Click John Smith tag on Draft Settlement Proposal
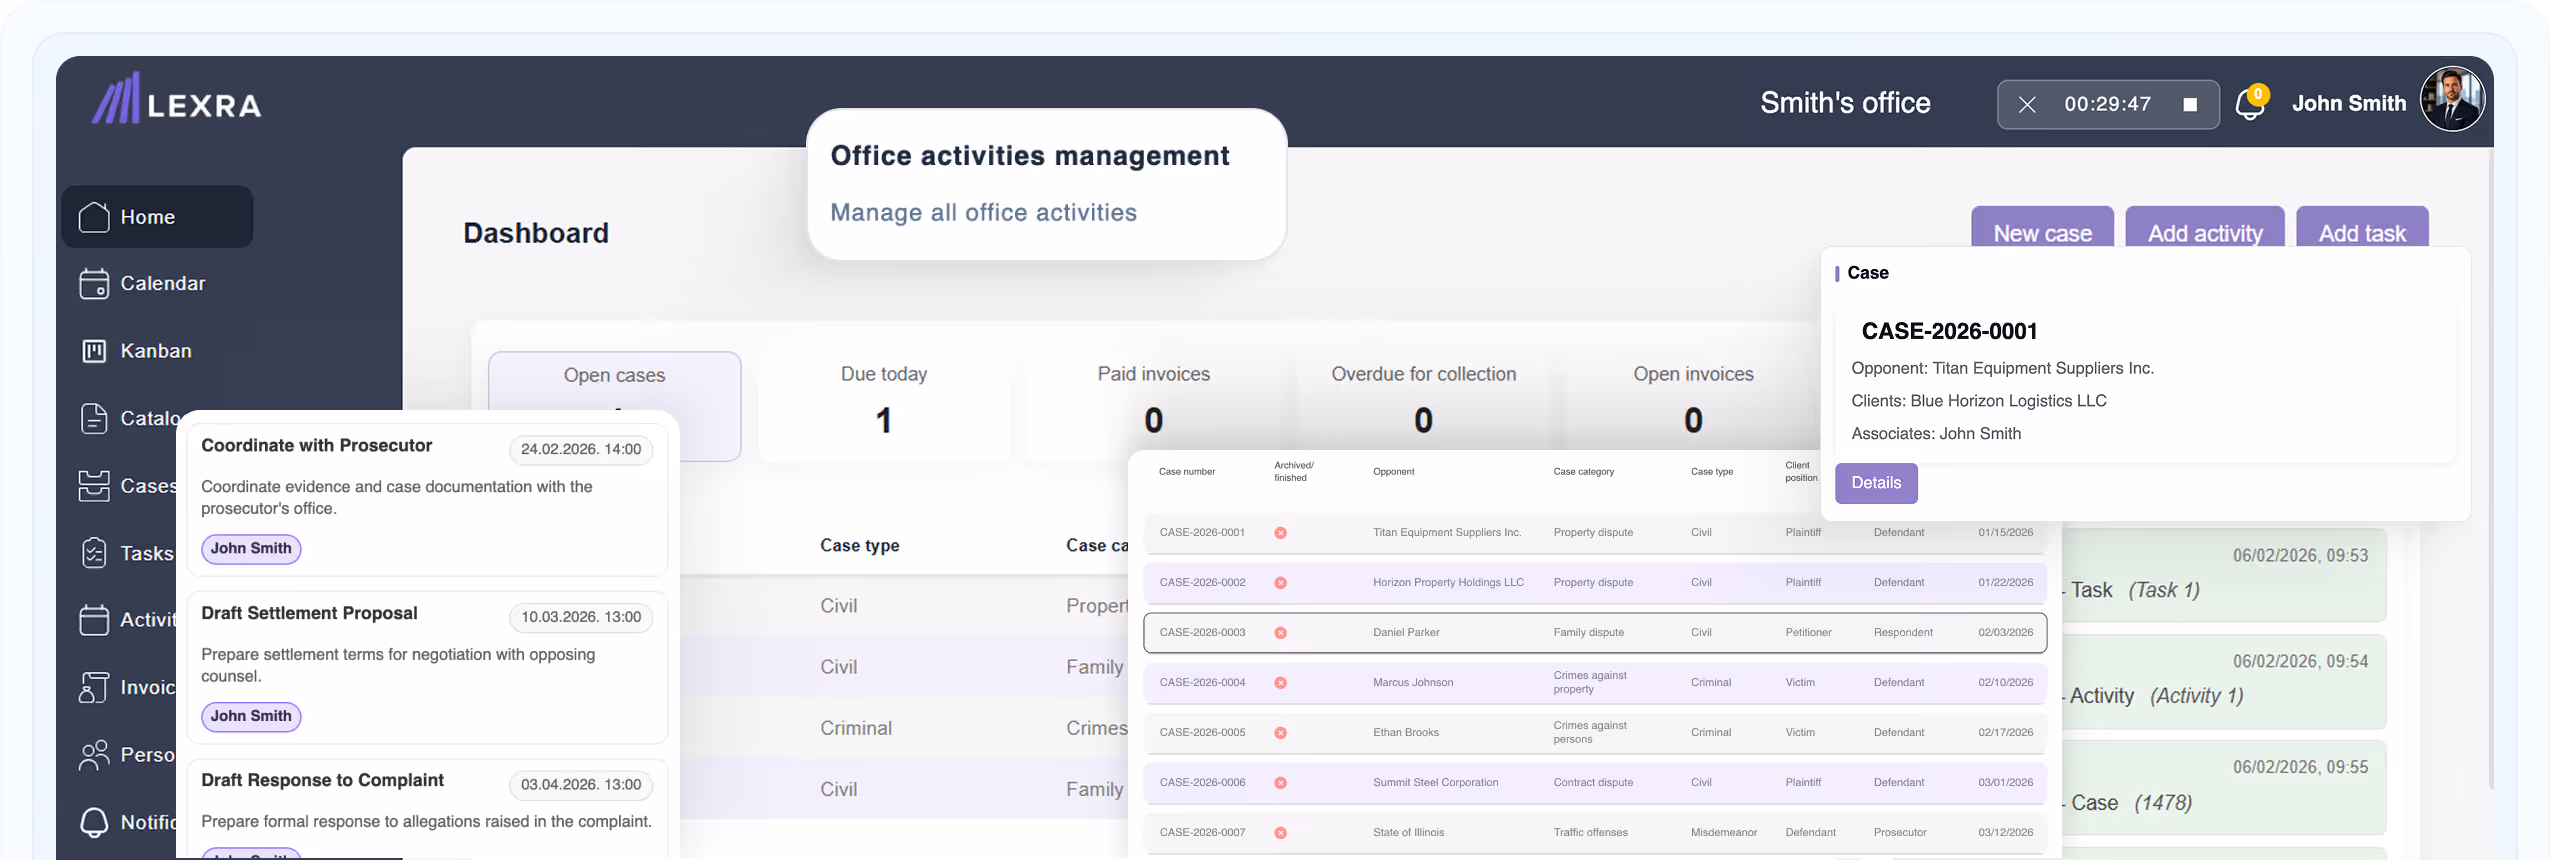 point(251,717)
